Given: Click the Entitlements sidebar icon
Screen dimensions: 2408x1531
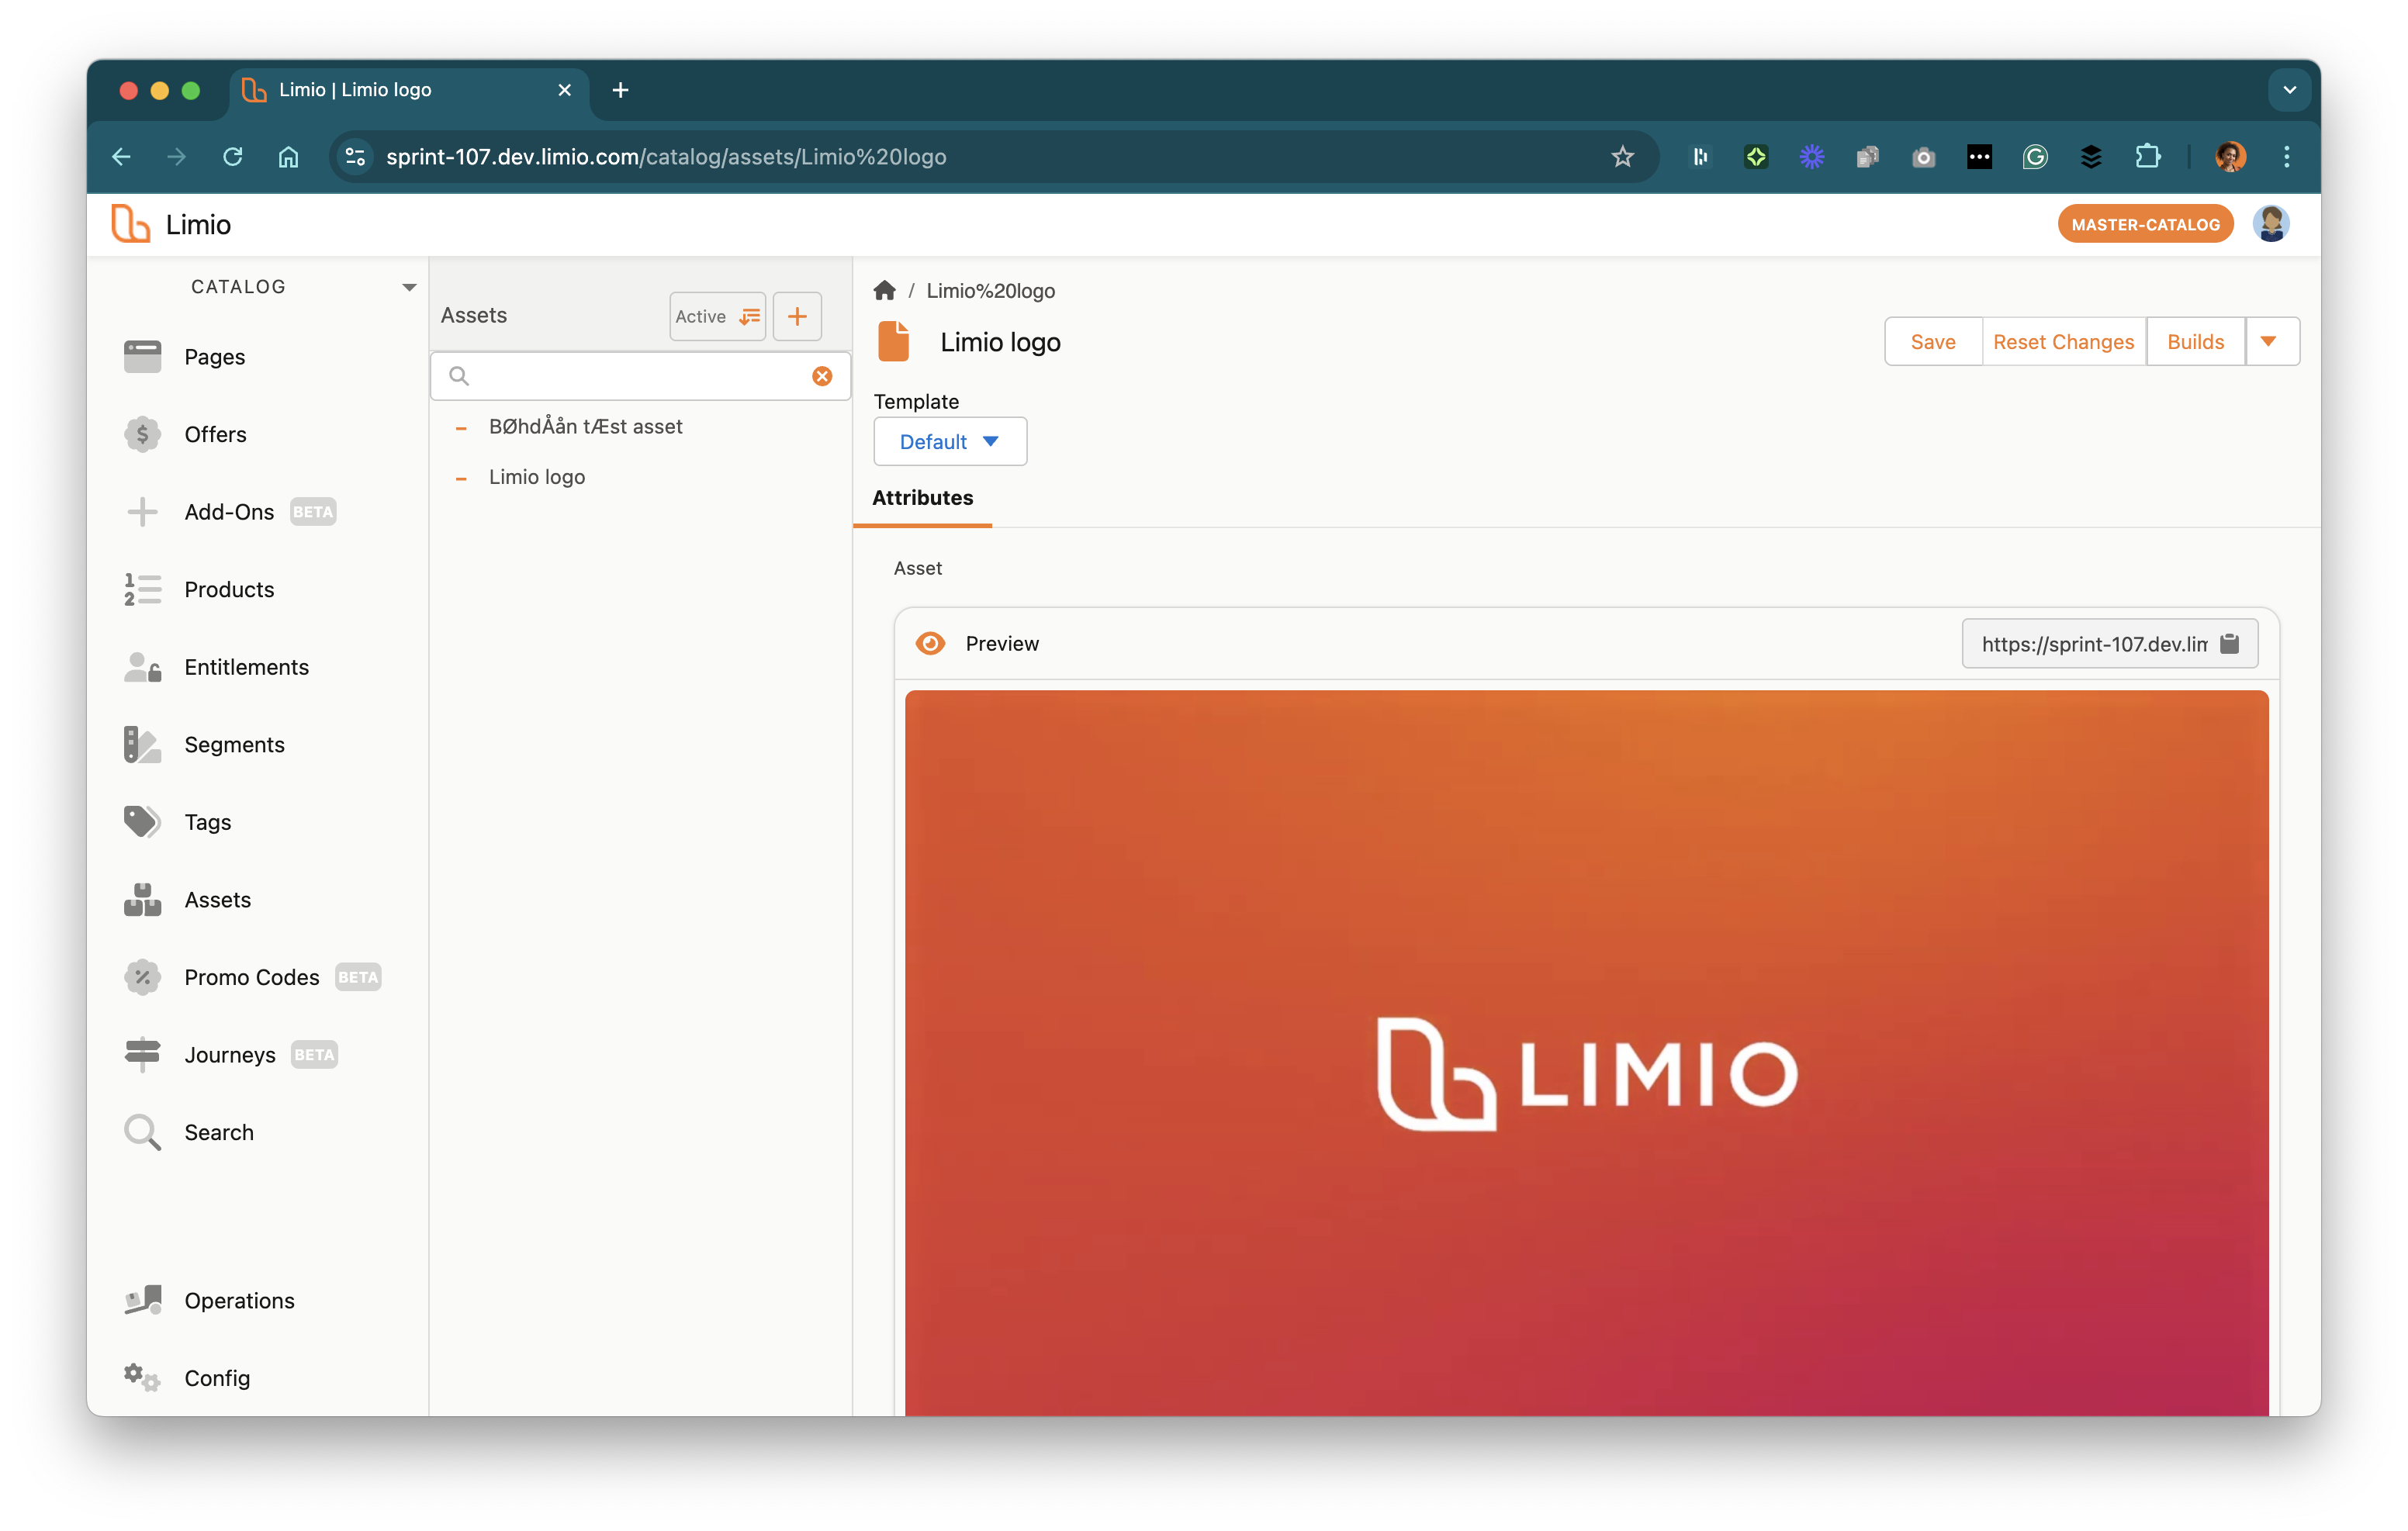Looking at the screenshot, I should (x=142, y=667).
